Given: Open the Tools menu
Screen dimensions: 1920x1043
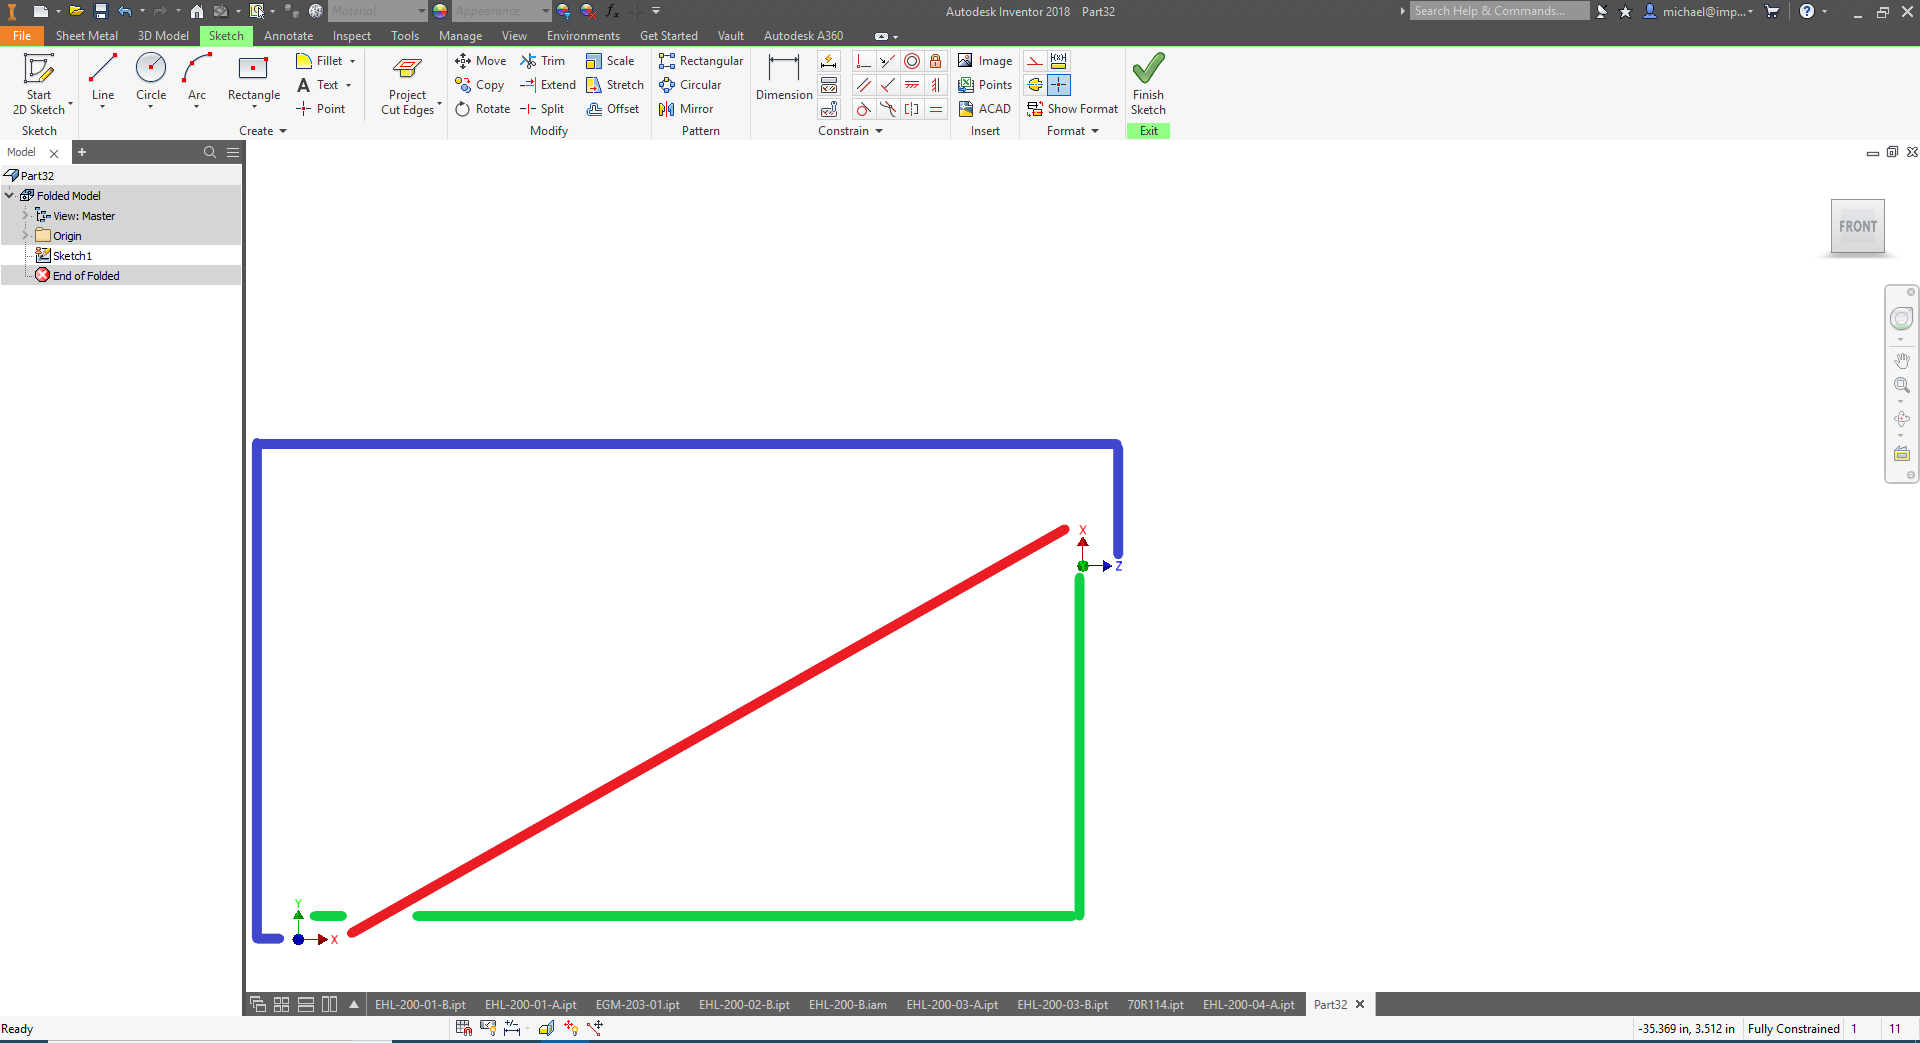Looking at the screenshot, I should click(x=404, y=35).
